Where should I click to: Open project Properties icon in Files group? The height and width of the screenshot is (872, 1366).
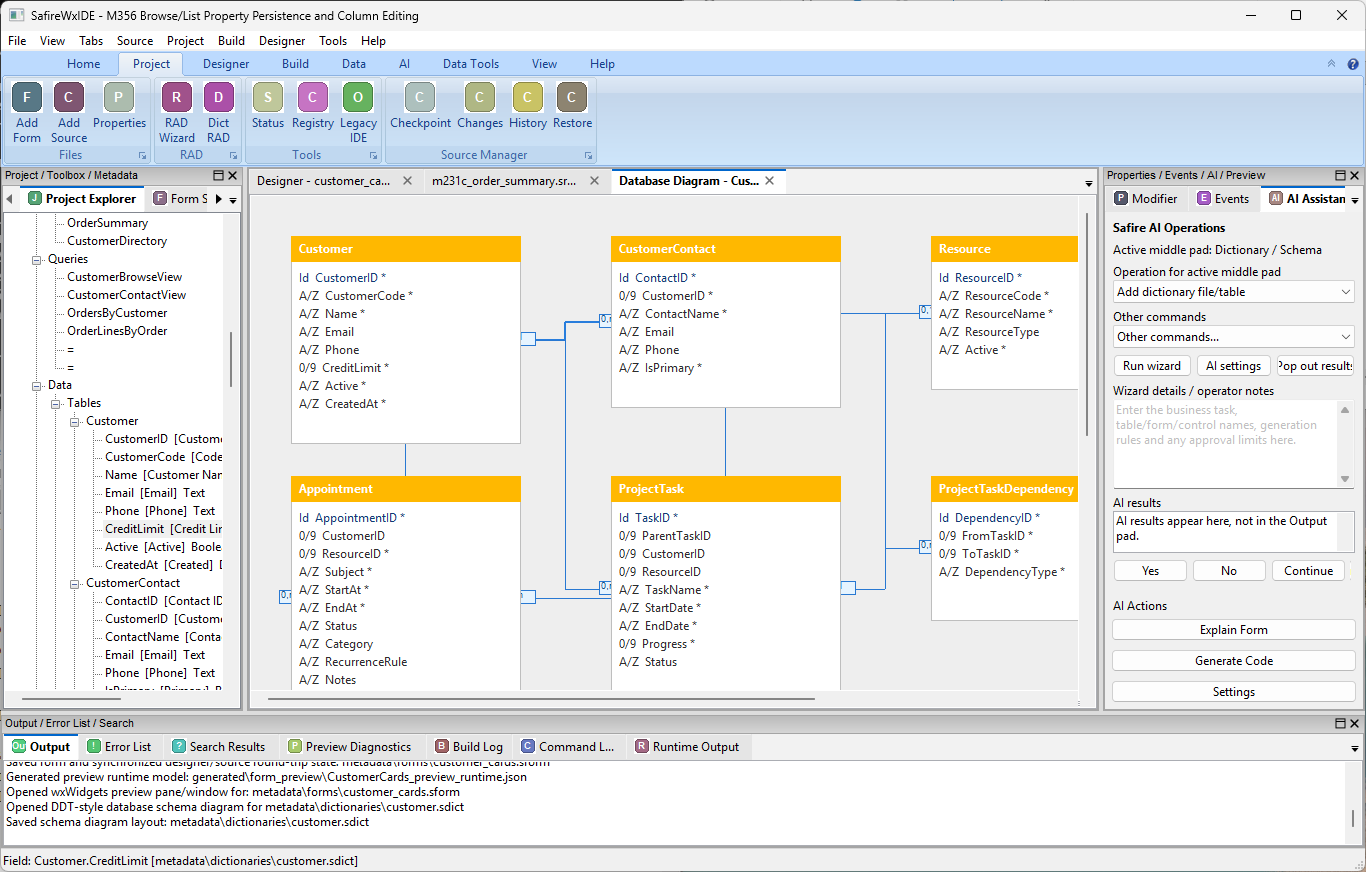119,98
